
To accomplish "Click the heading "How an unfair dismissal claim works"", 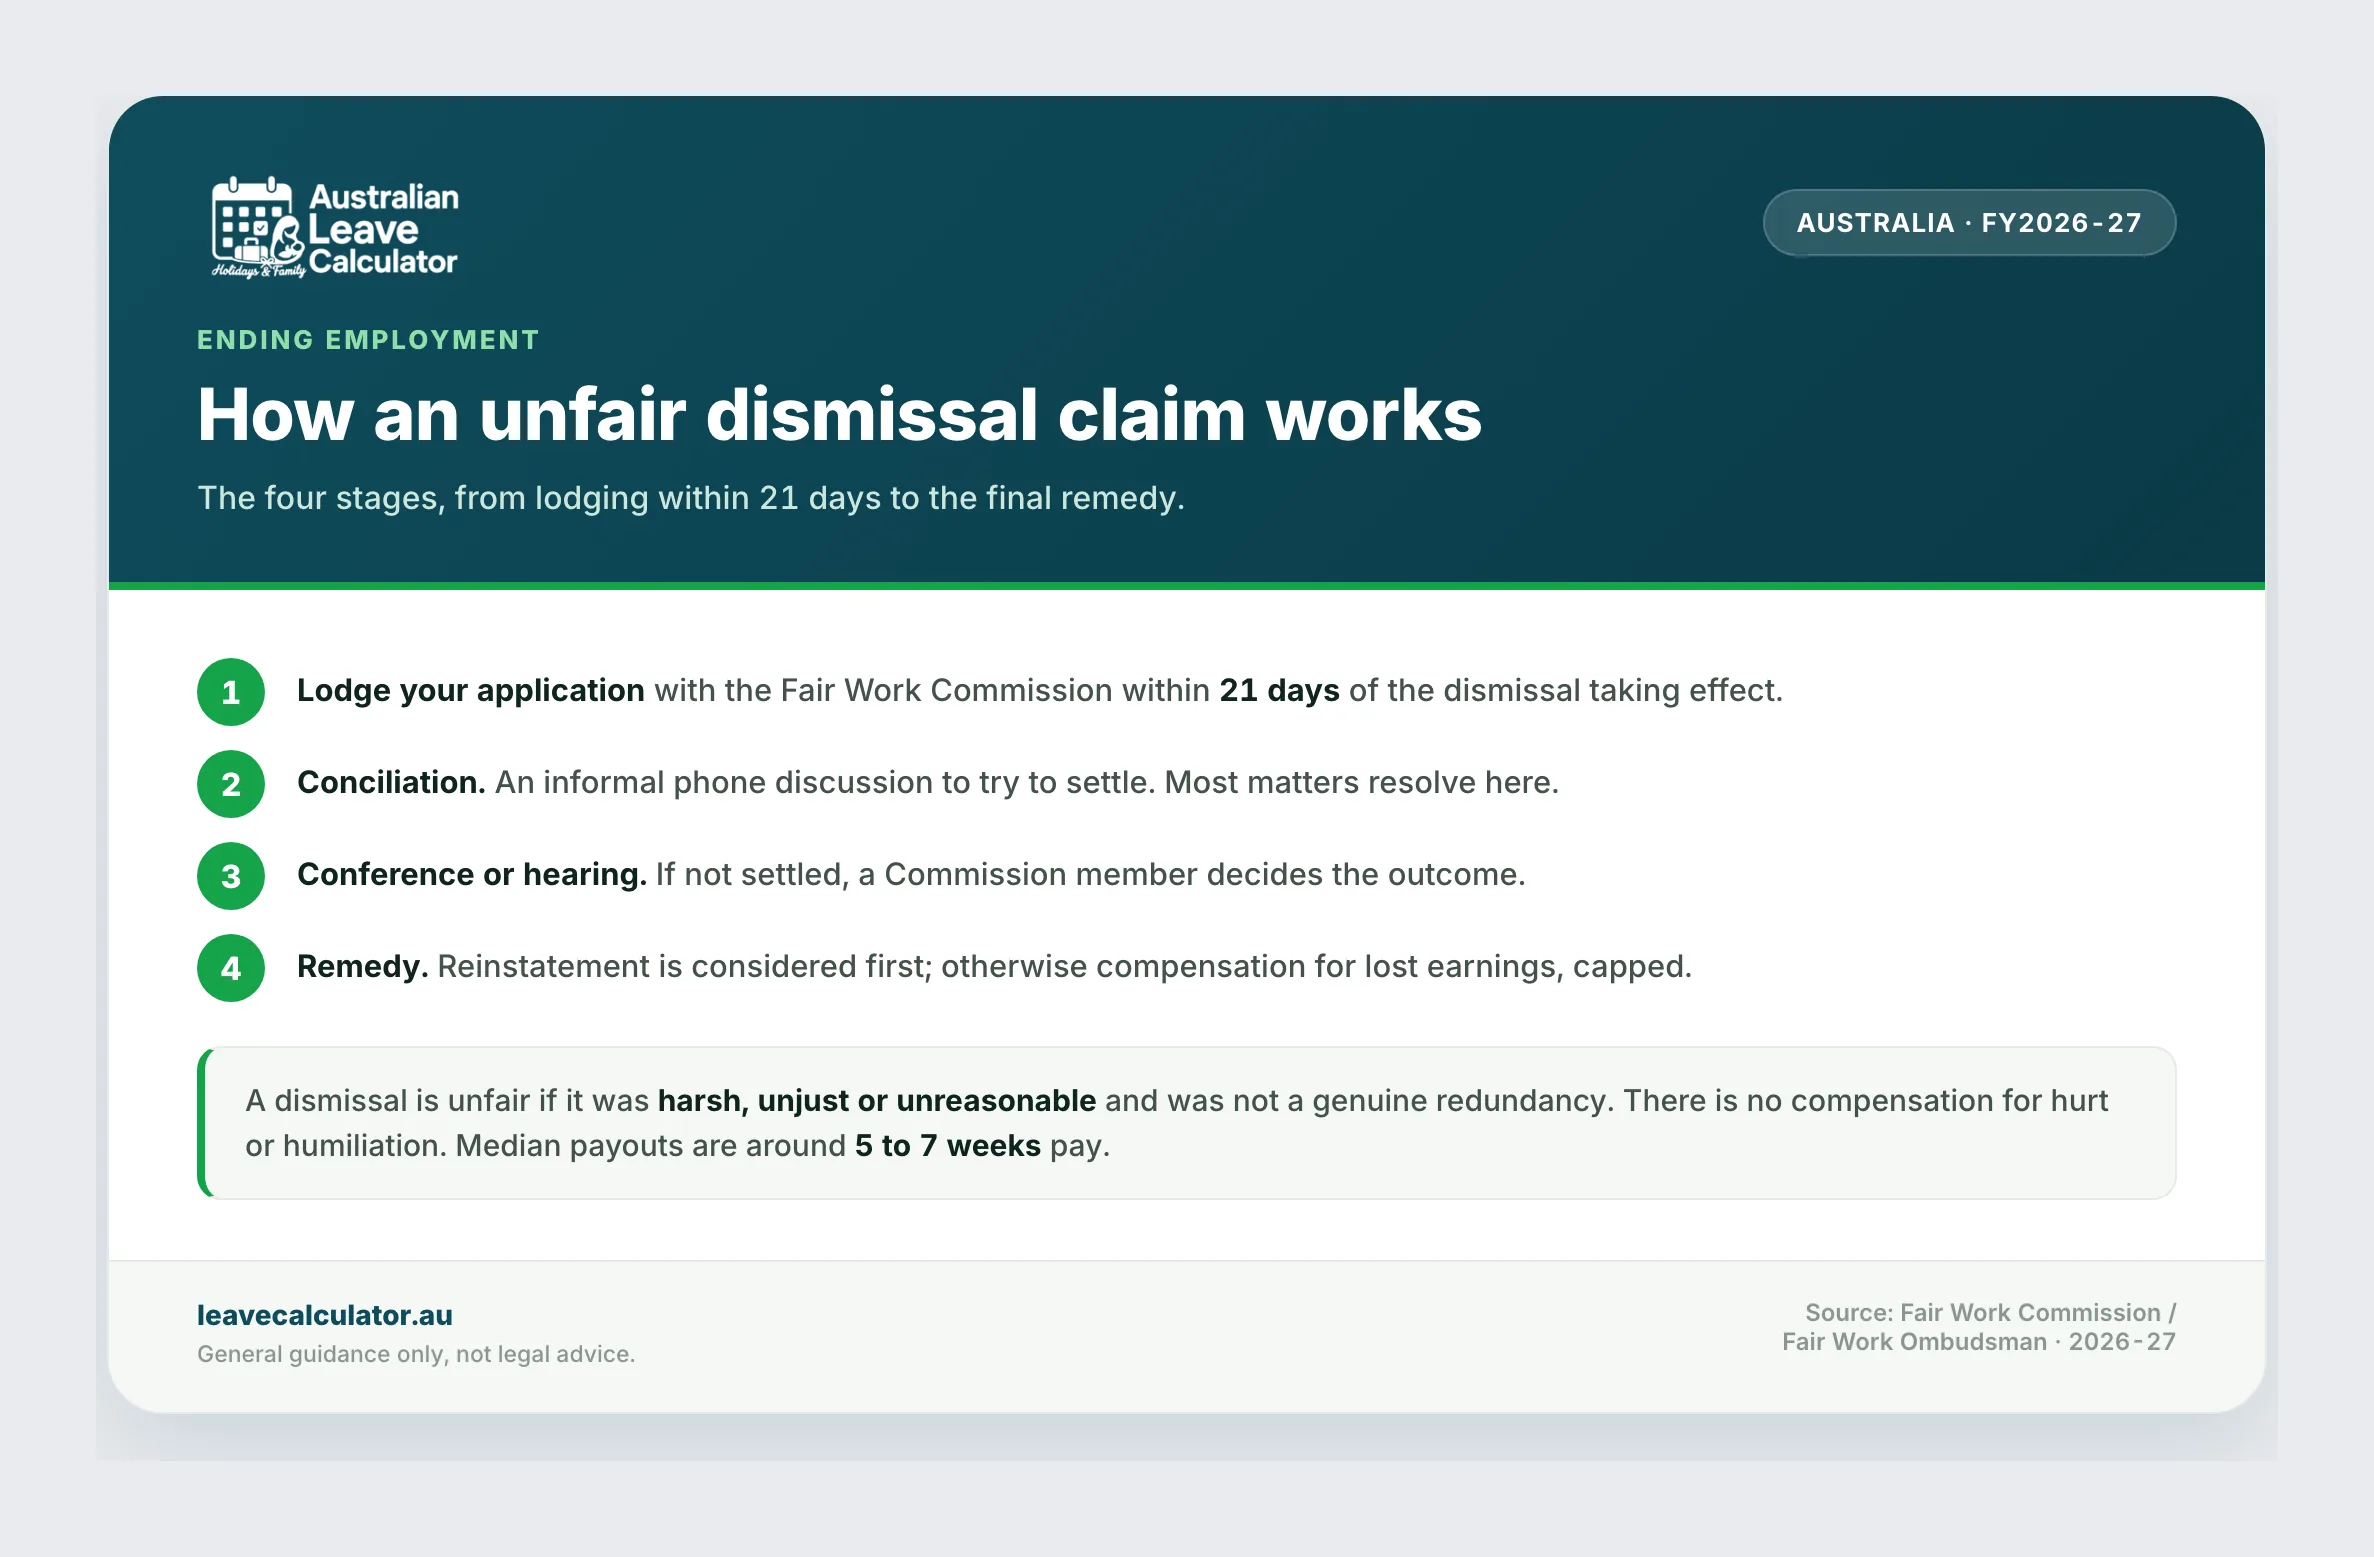I will [840, 414].
